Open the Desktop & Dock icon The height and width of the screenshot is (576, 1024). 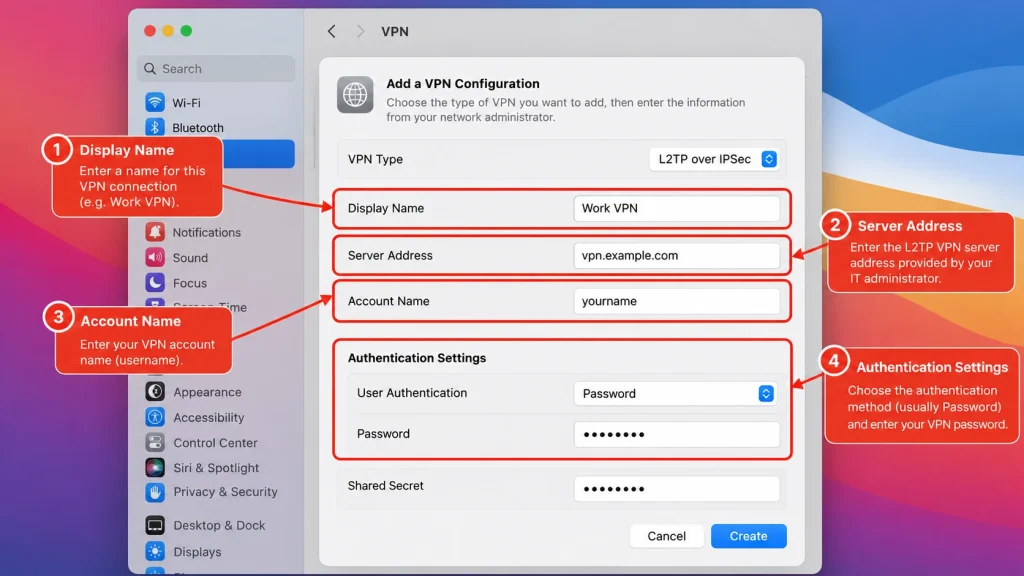pyautogui.click(x=155, y=525)
